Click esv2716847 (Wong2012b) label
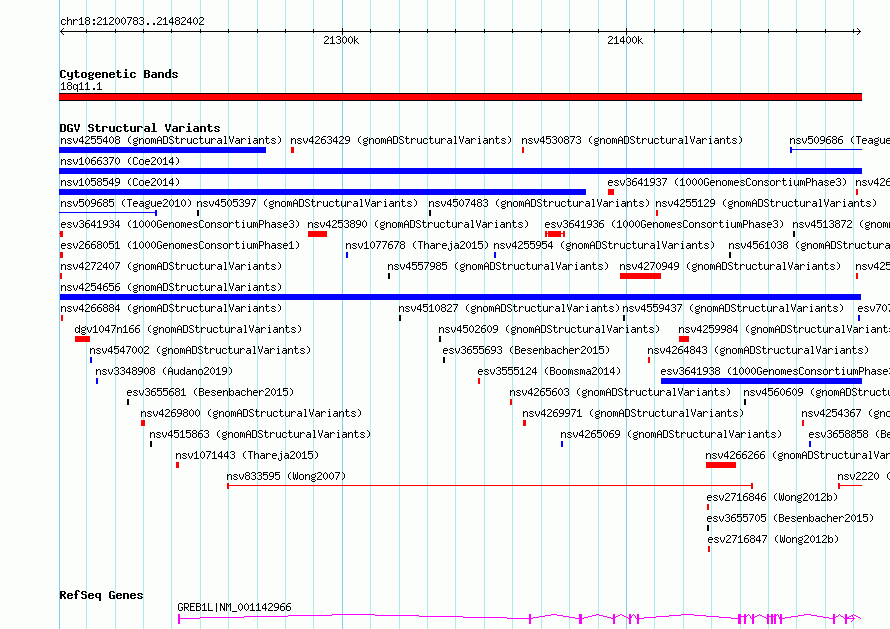Image resolution: width=890 pixels, height=629 pixels. (773, 539)
